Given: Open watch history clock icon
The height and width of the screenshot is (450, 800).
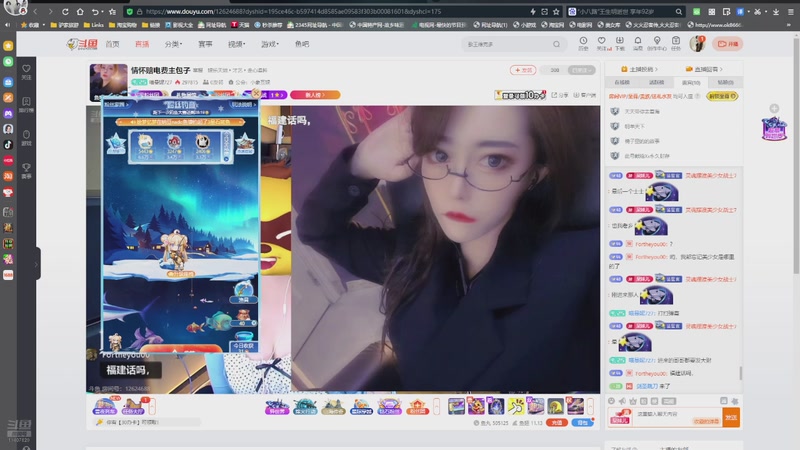Looking at the screenshot, I should pos(583,43).
